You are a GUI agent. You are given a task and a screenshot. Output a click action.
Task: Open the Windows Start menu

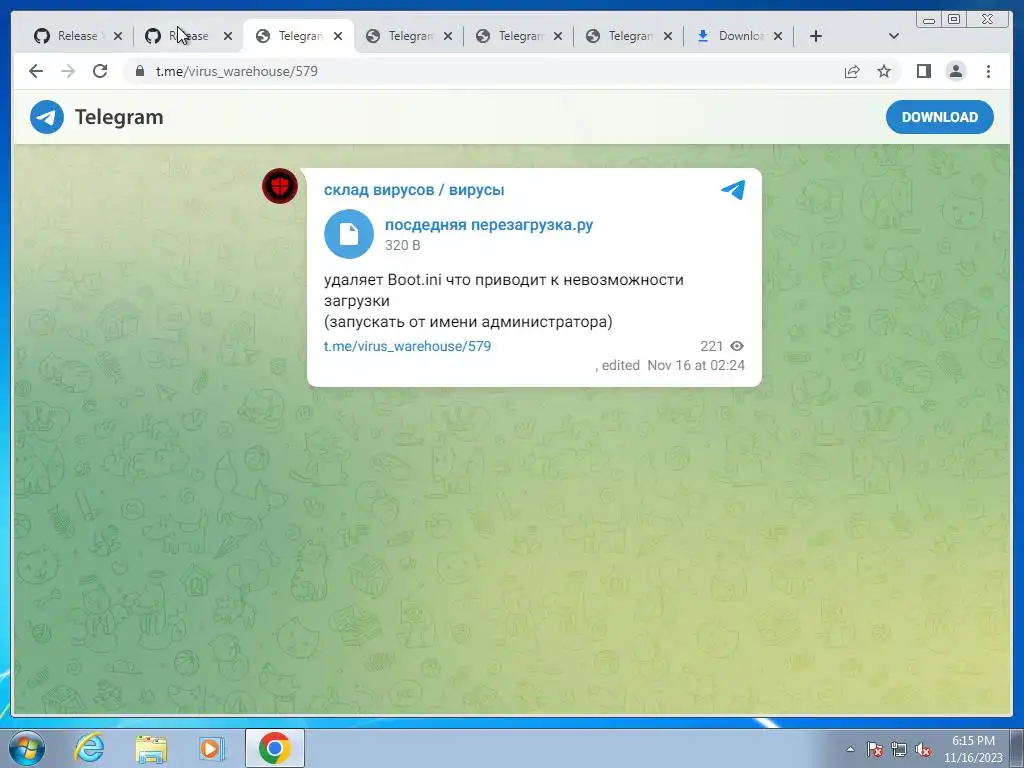27,748
